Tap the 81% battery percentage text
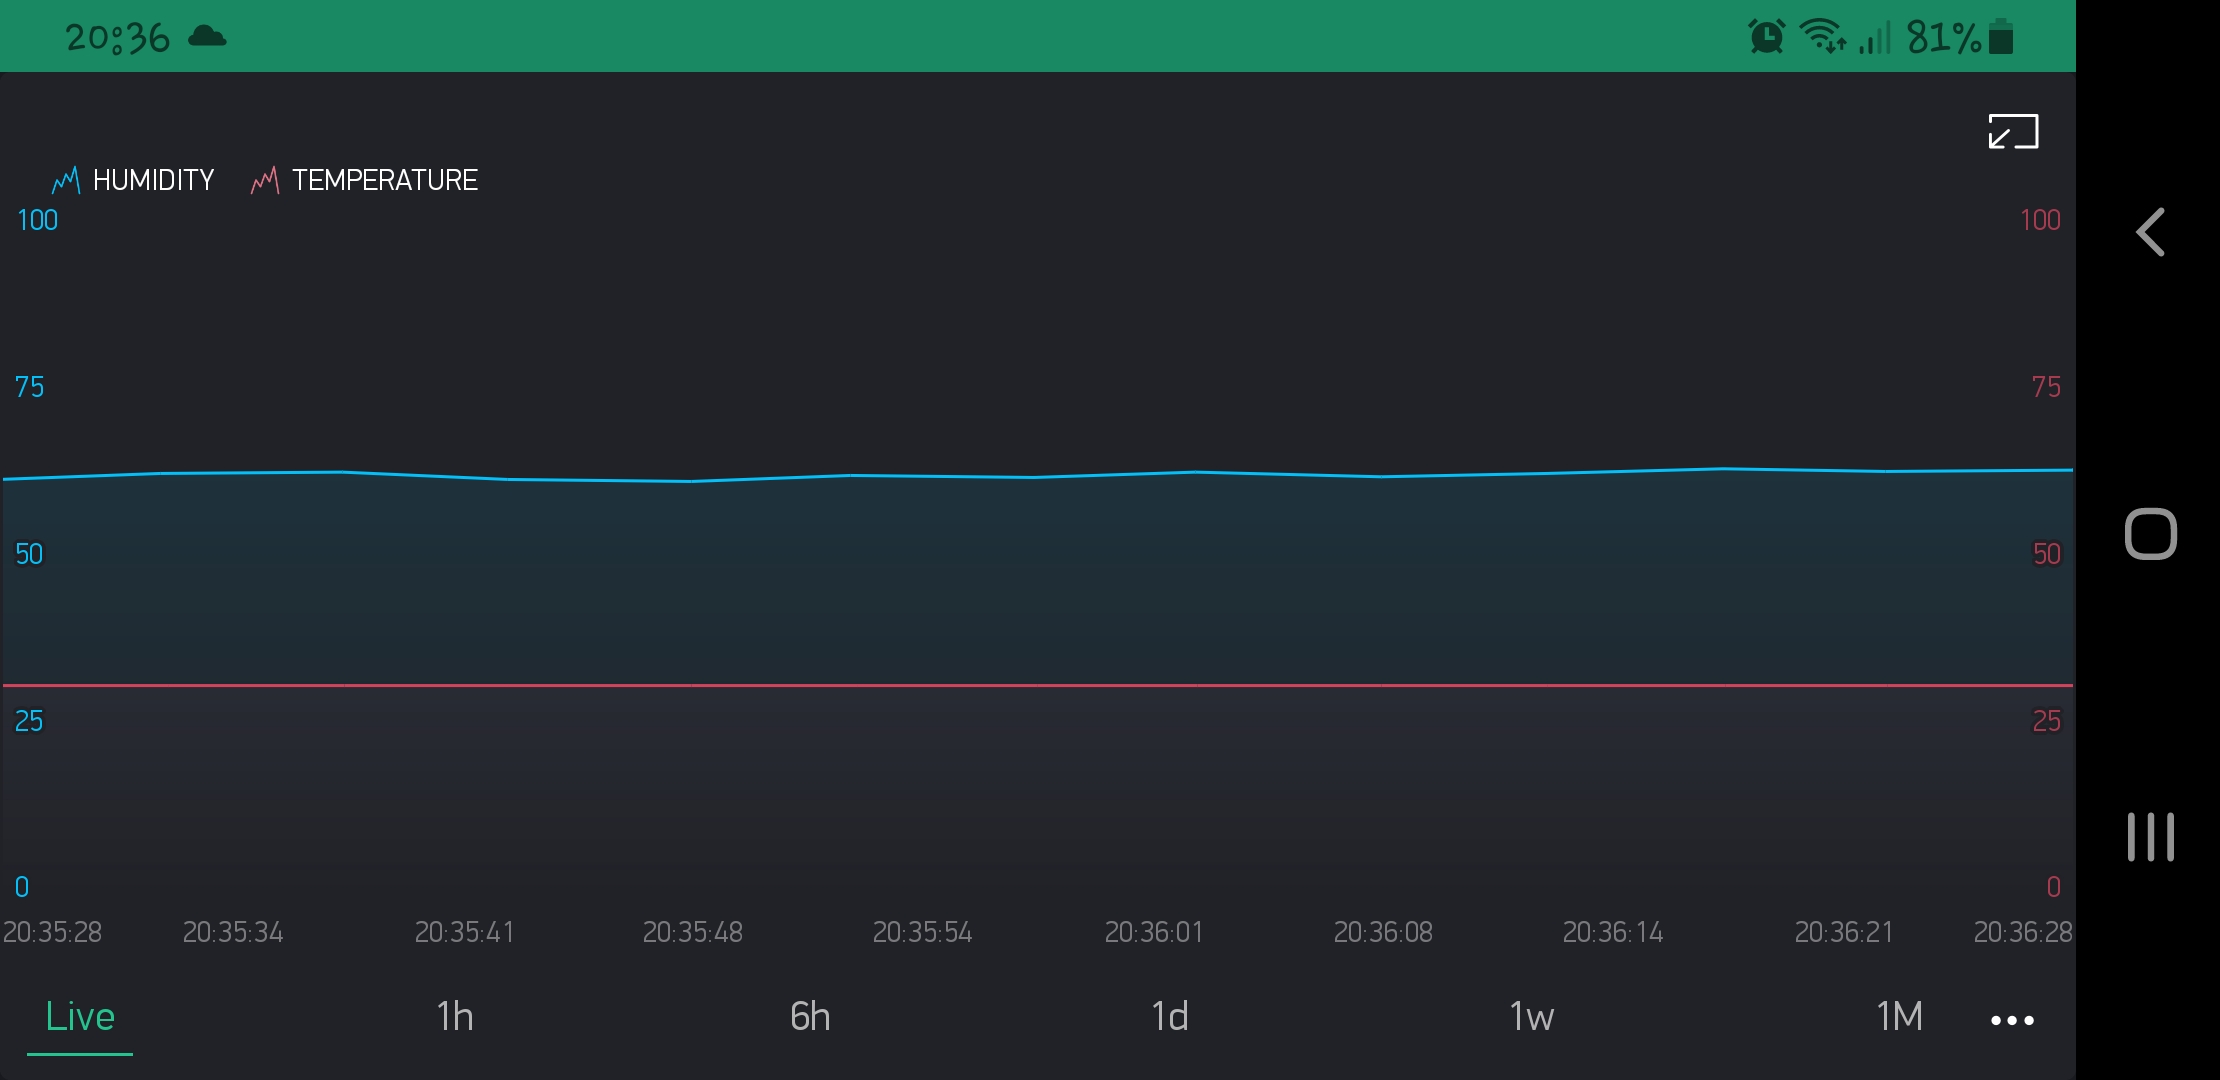Image resolution: width=2220 pixels, height=1080 pixels. click(1944, 38)
